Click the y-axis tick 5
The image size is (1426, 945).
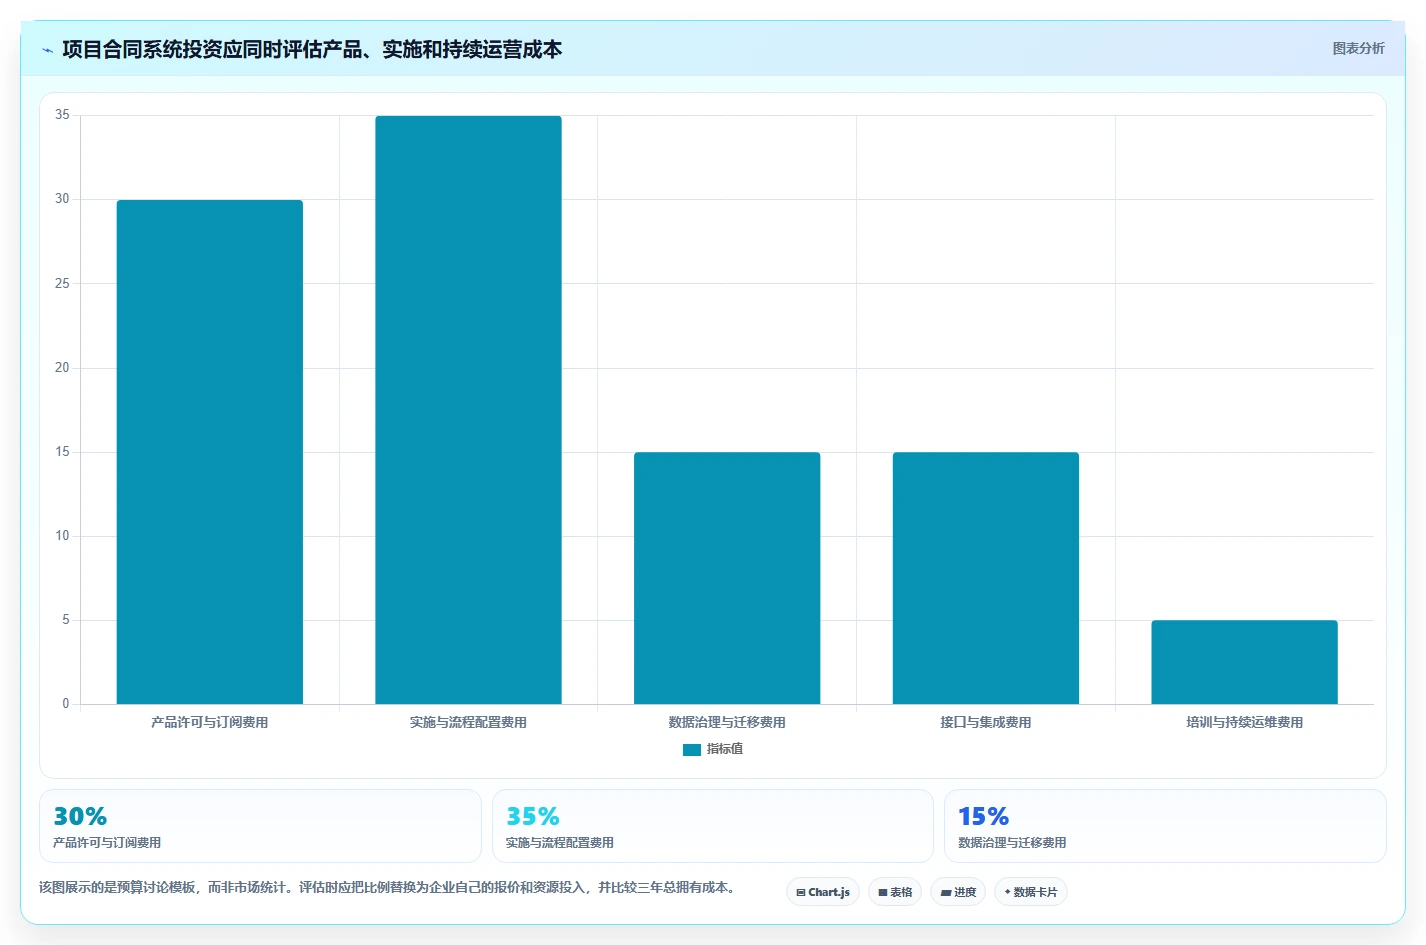pos(66,620)
